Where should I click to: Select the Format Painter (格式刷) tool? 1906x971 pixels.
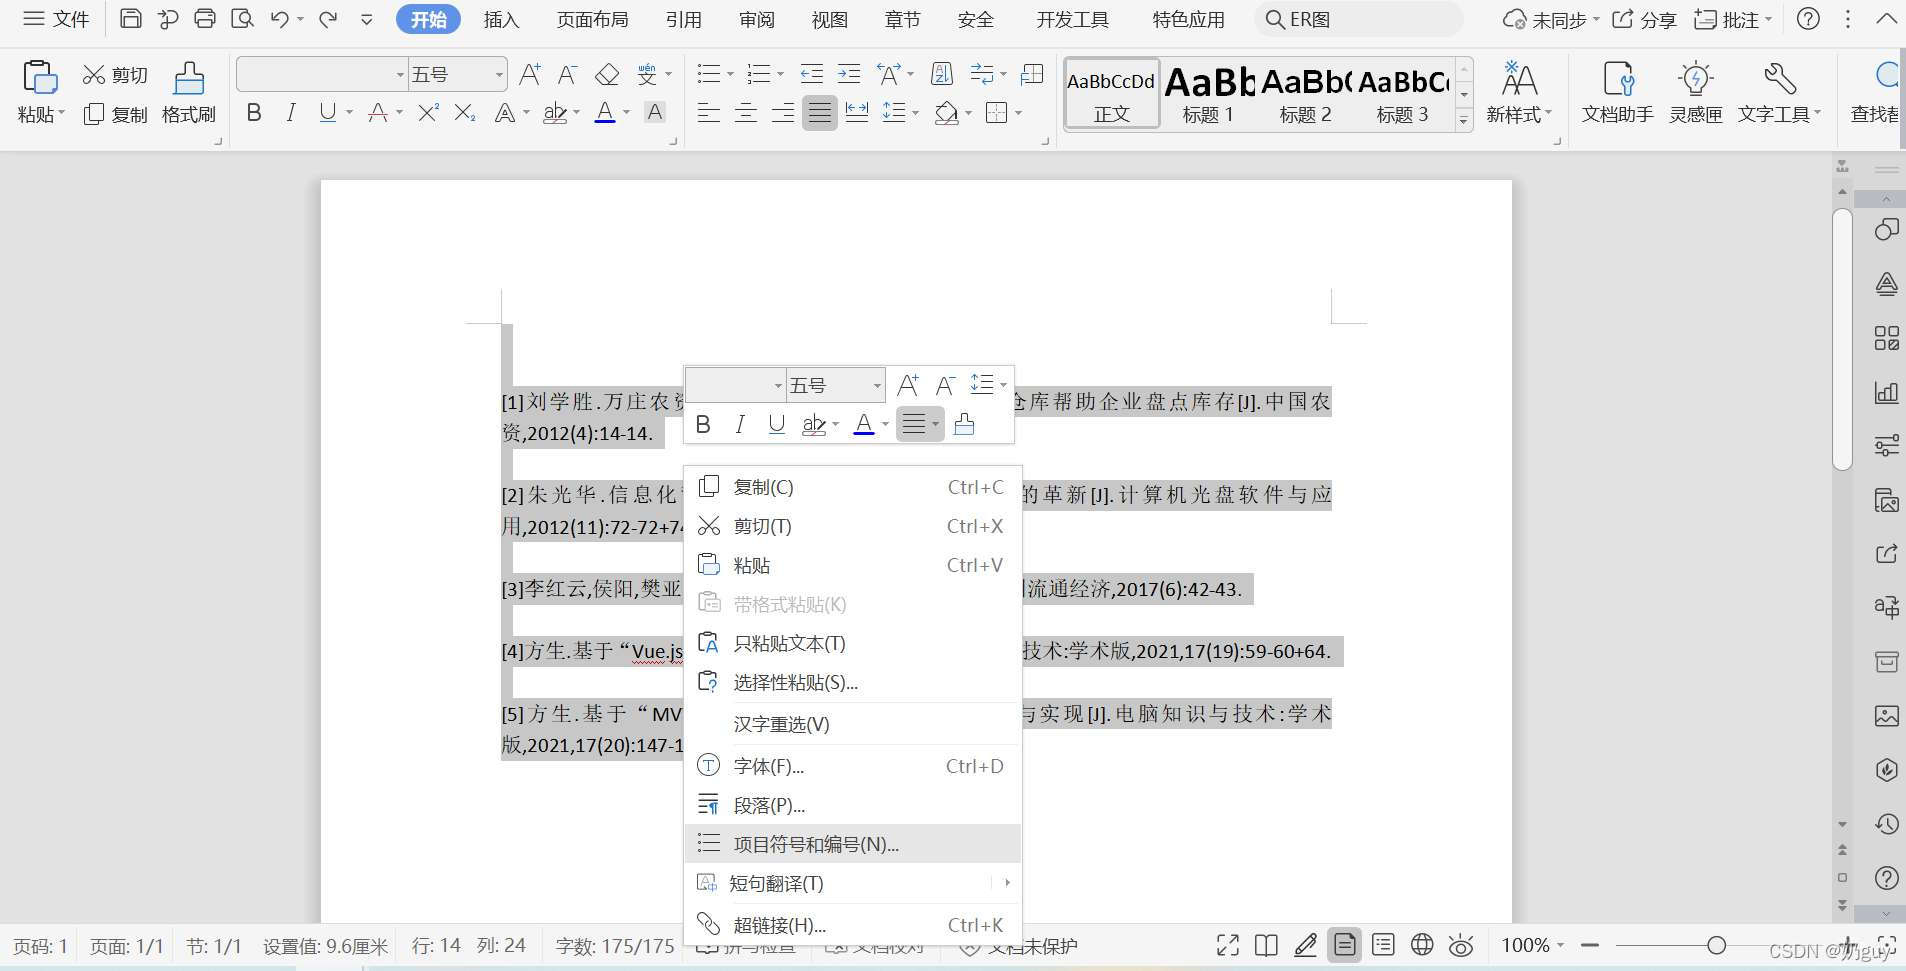point(189,92)
